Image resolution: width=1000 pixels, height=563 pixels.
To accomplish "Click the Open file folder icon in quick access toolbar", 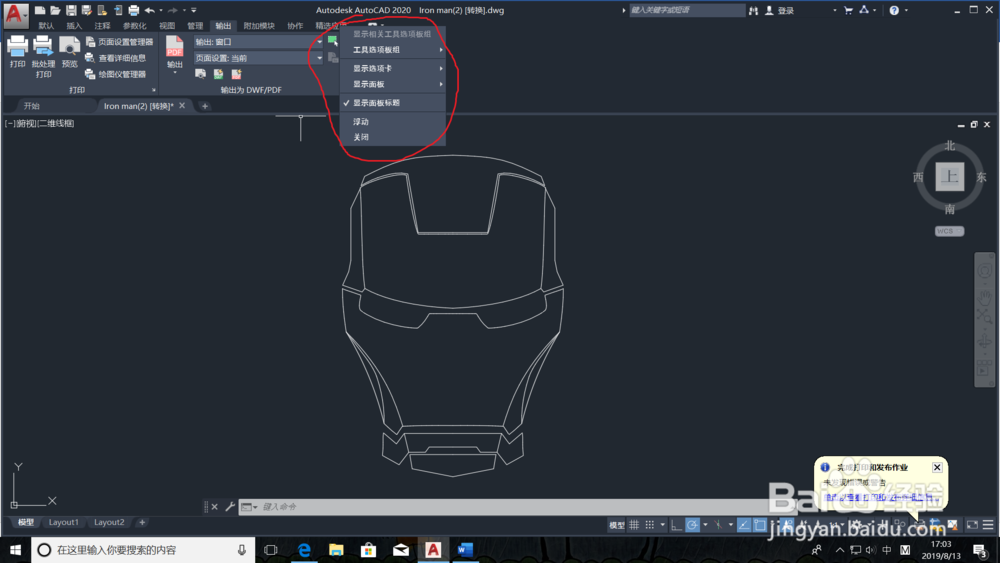I will tap(55, 10).
